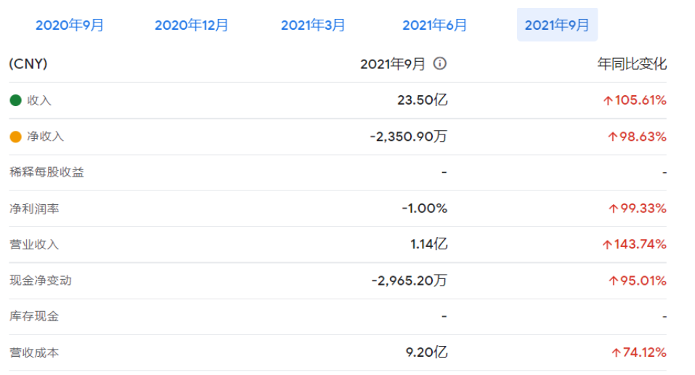Select the 营收成本 row label

coord(34,353)
